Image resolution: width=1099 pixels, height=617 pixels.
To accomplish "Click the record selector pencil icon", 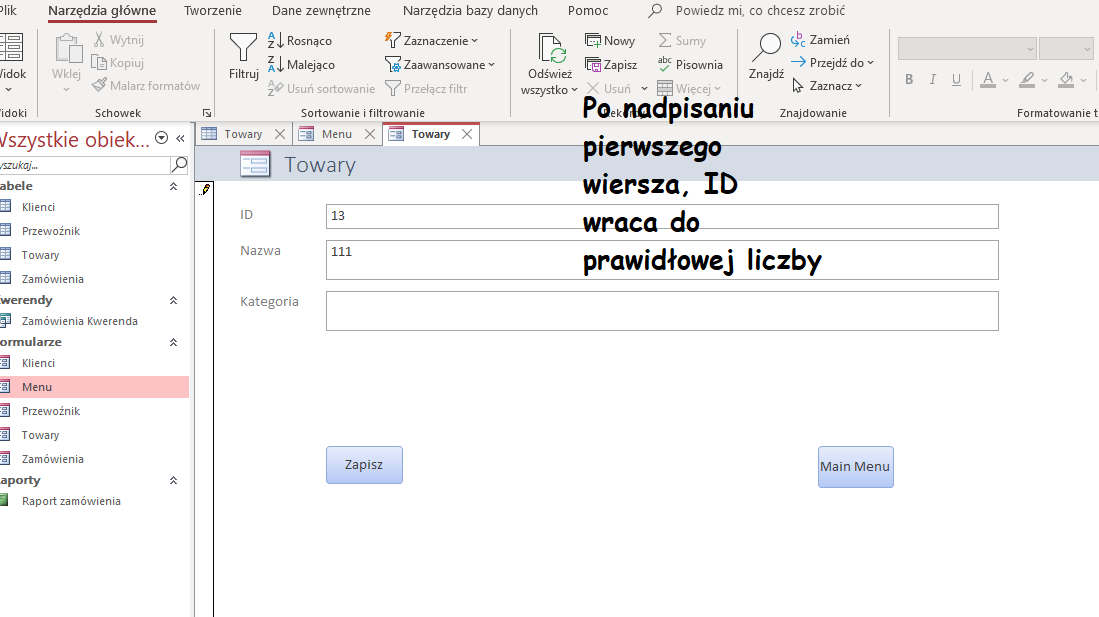I will pyautogui.click(x=205, y=189).
